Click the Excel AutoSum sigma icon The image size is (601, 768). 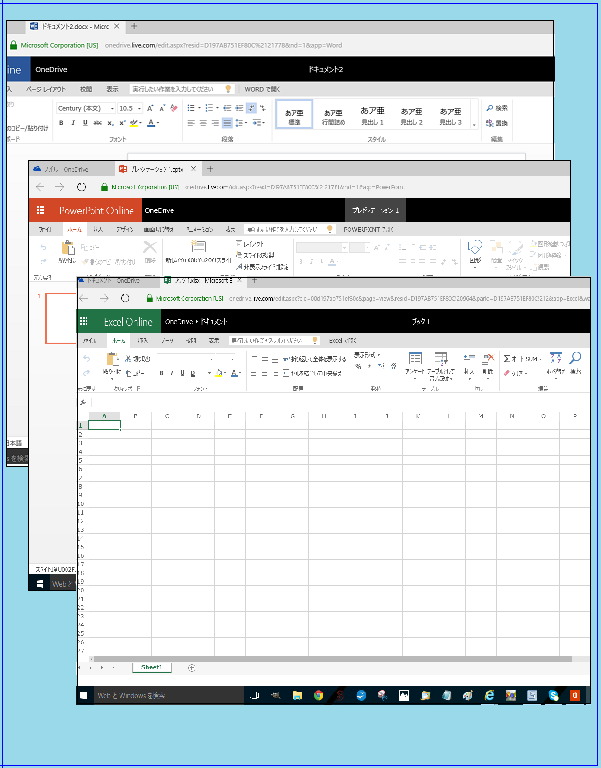tap(507, 359)
